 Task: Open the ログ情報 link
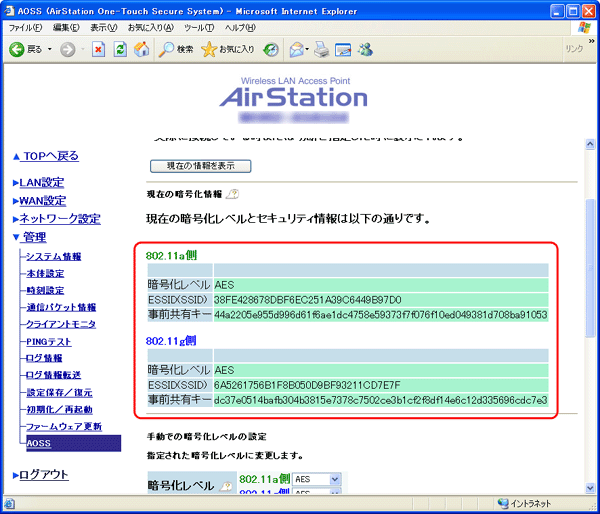(44, 358)
